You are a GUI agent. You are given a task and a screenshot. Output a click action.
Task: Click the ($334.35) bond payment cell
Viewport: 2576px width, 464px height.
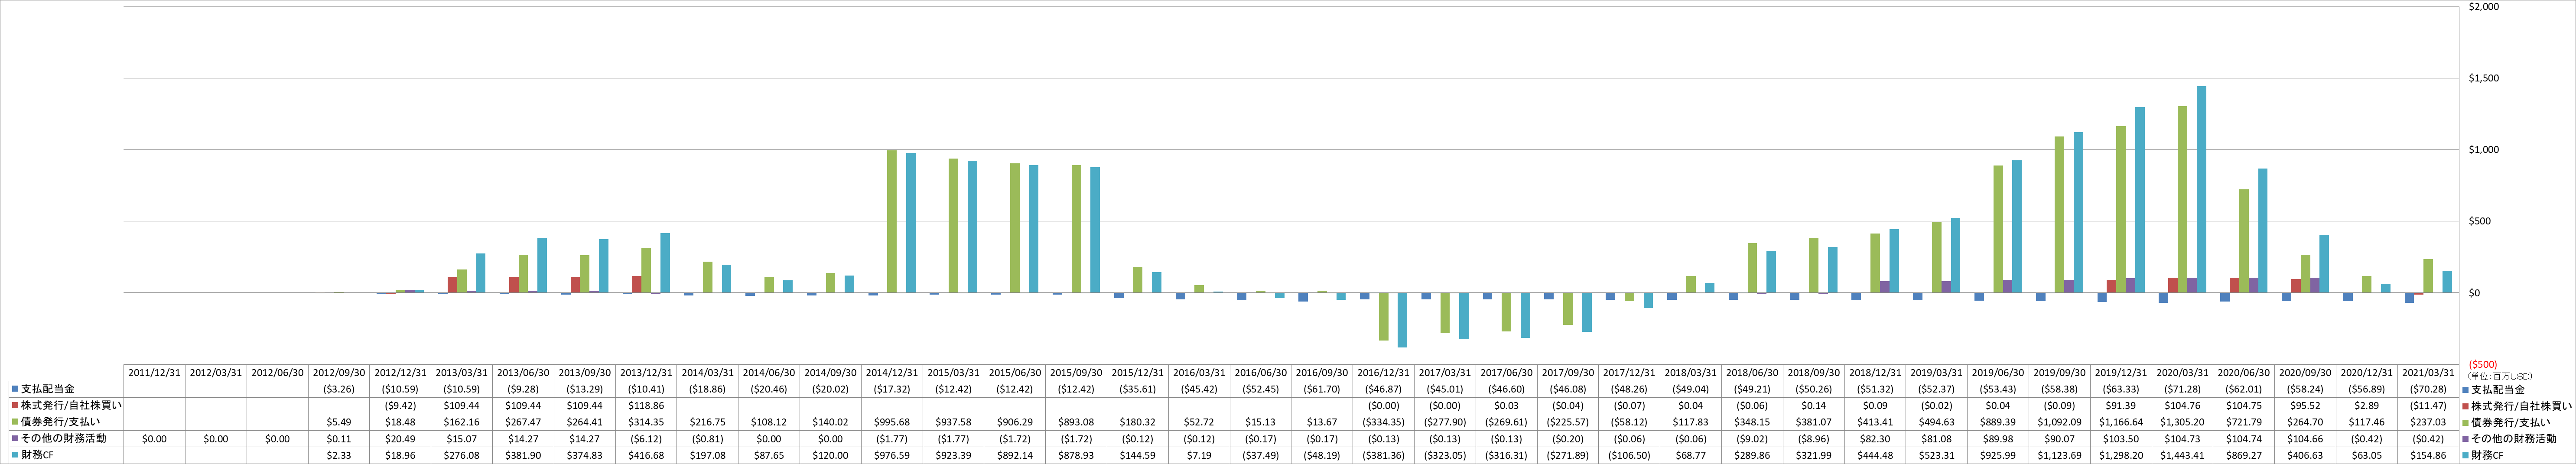1385,422
